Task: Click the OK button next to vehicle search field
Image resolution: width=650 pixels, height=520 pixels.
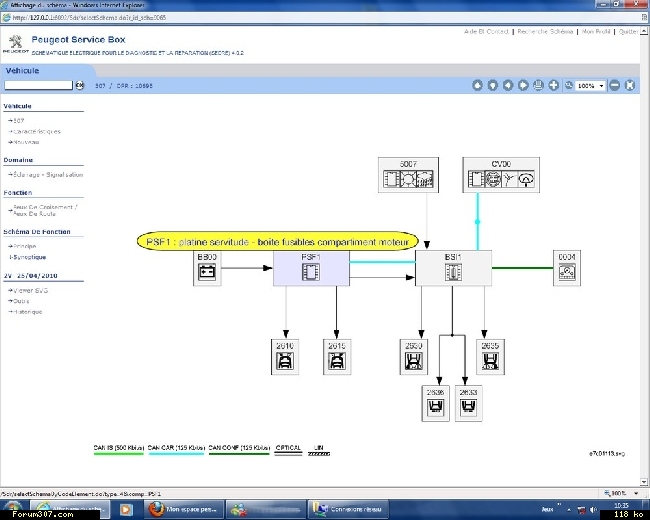Action: [80, 85]
